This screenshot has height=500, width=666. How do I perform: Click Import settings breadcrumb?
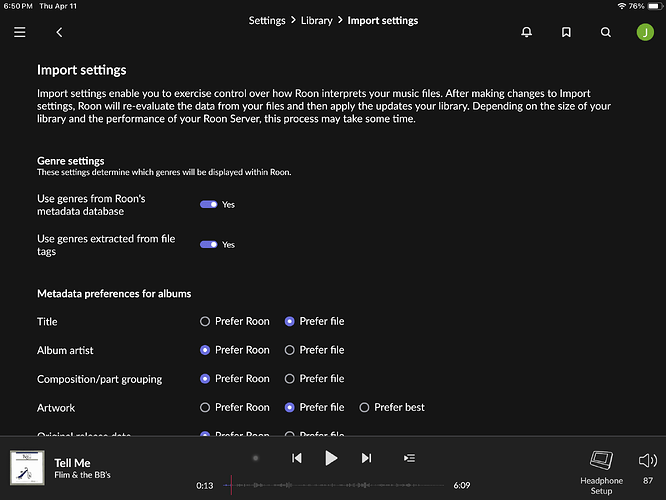[x=383, y=20]
